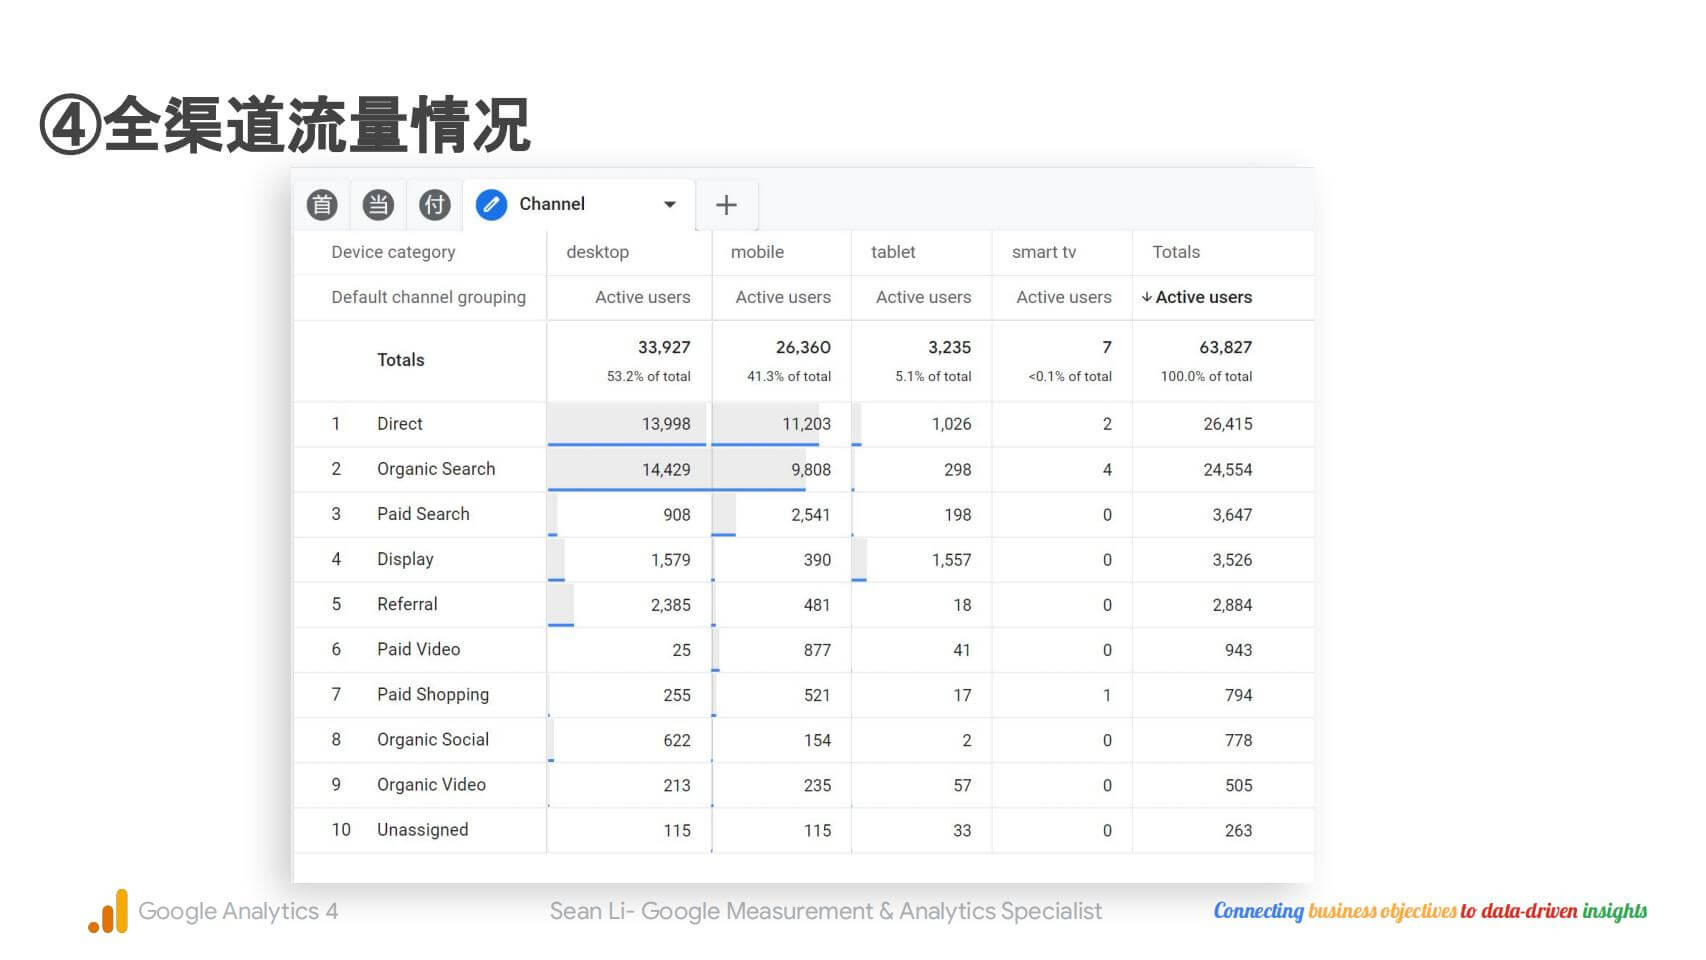1706x960 pixels.
Task: Click the mobile column header
Action: click(x=757, y=252)
